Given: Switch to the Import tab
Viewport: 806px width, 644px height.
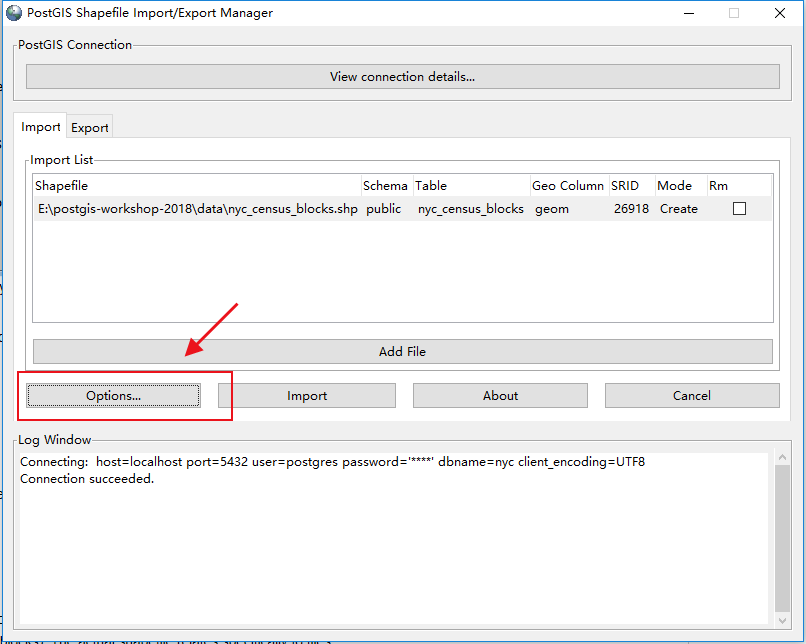Looking at the screenshot, I should (x=41, y=126).
